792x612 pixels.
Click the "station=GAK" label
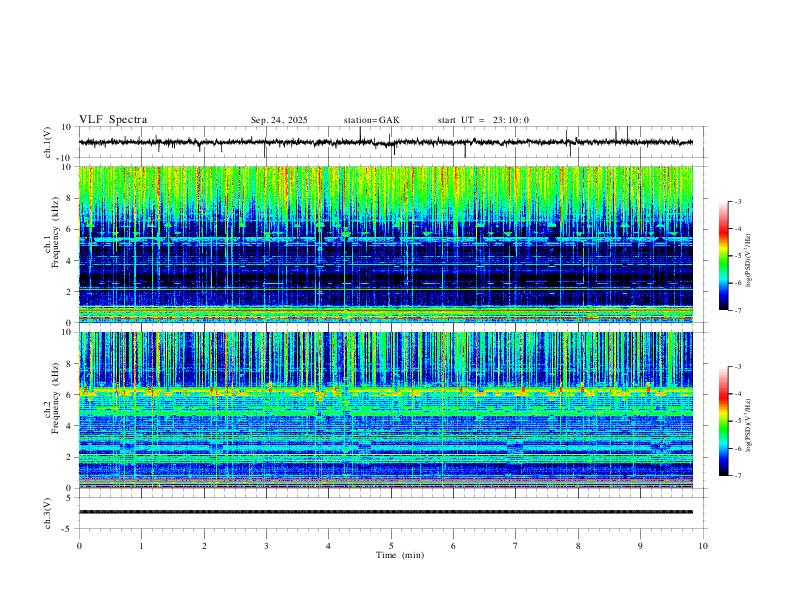pos(371,120)
